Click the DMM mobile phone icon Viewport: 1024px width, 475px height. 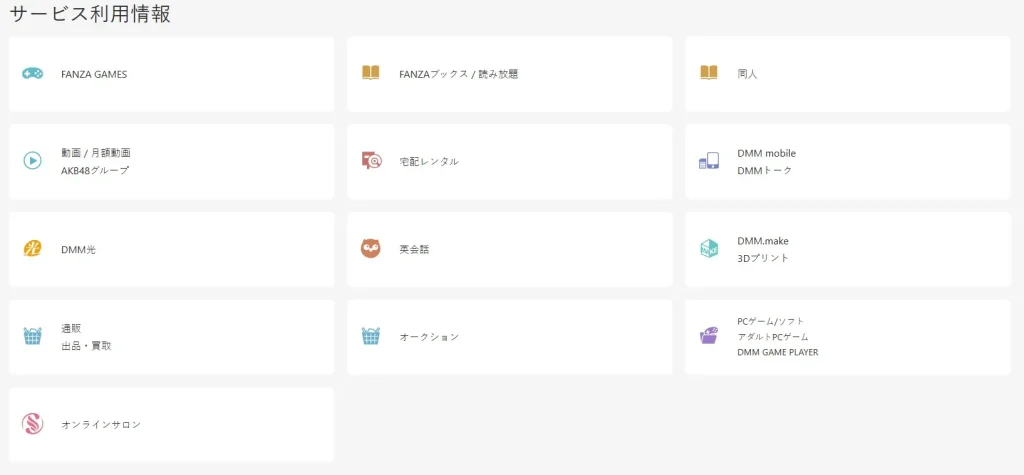click(x=708, y=161)
